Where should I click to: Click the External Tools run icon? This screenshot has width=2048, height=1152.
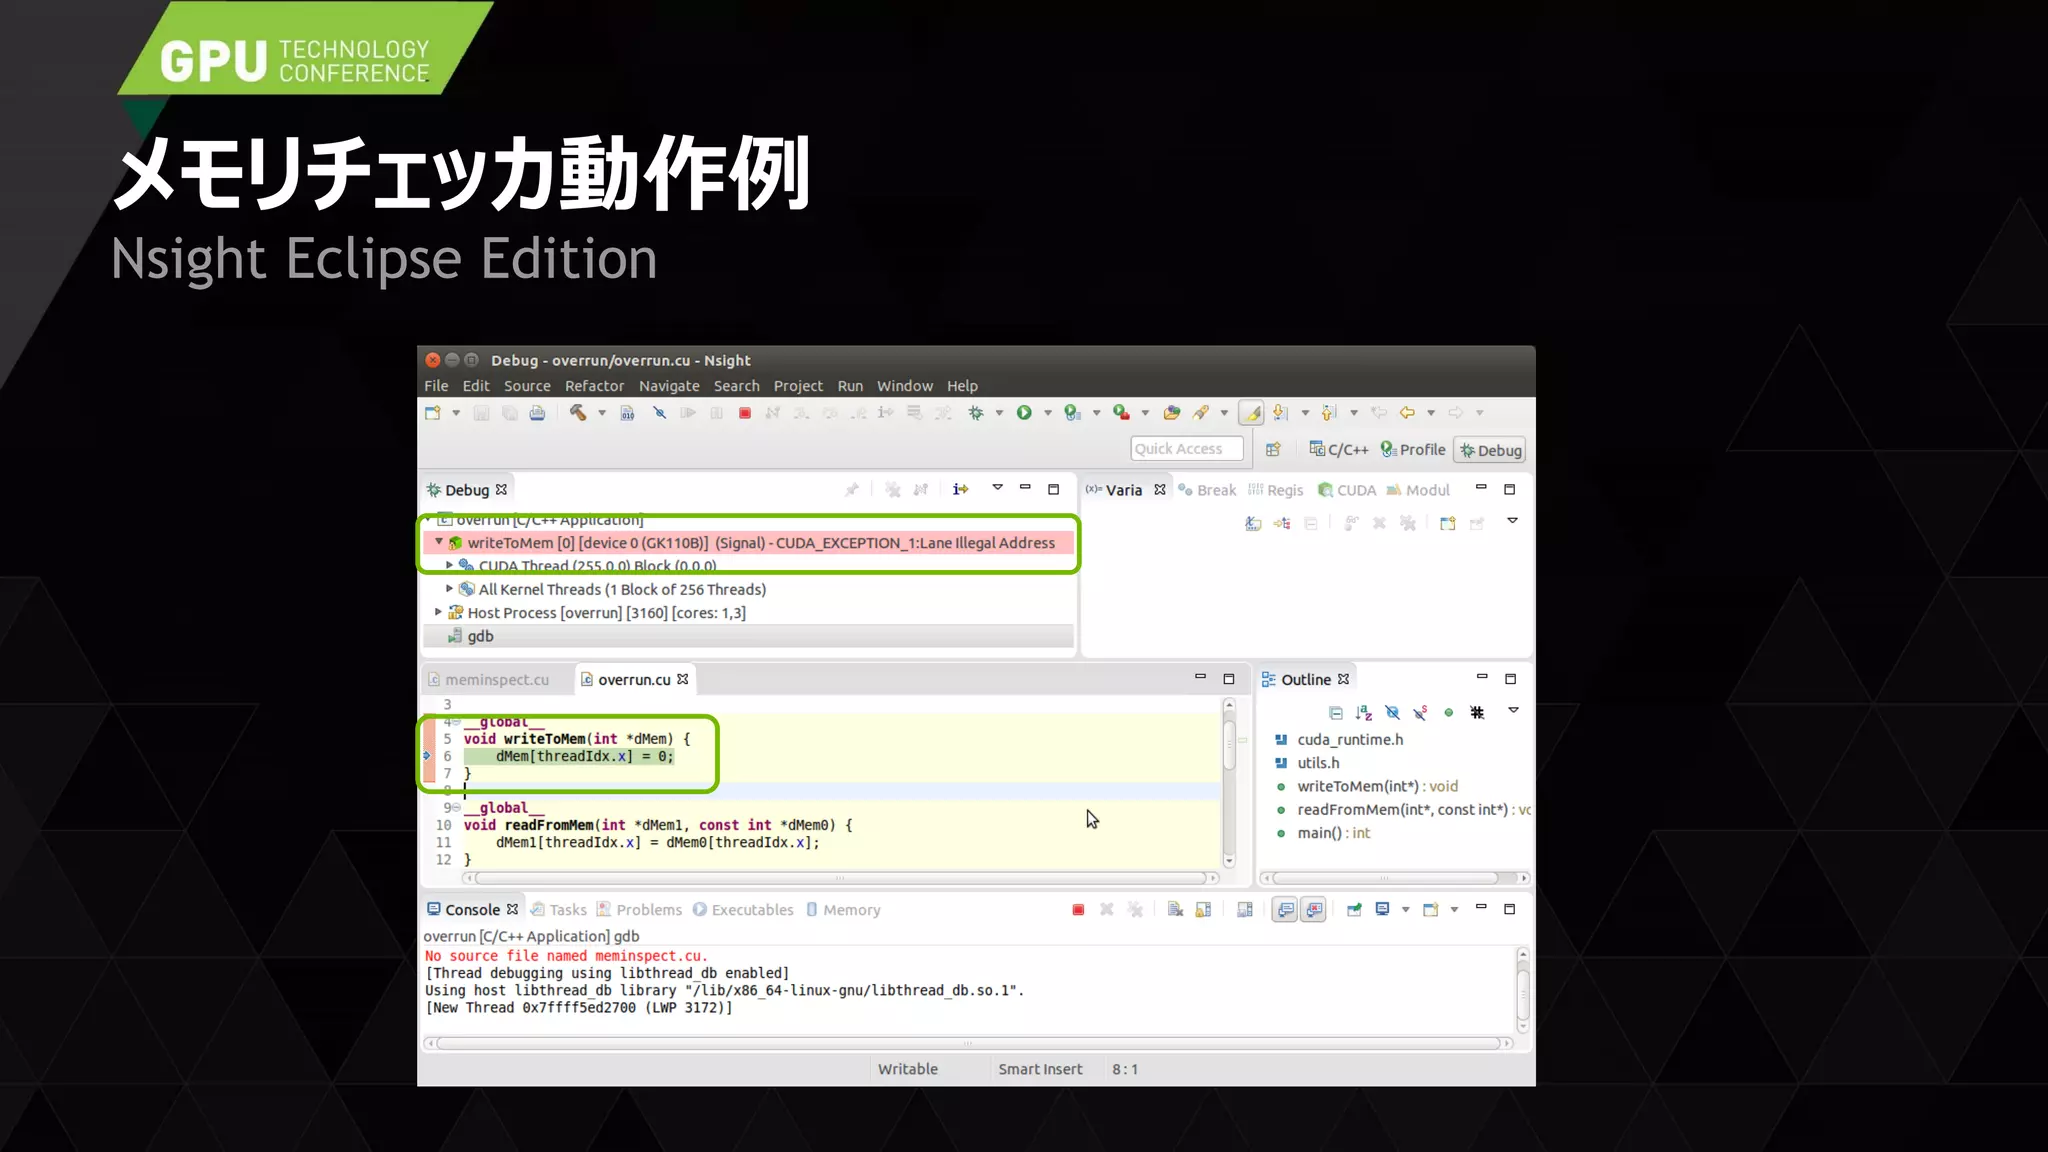coord(1121,413)
